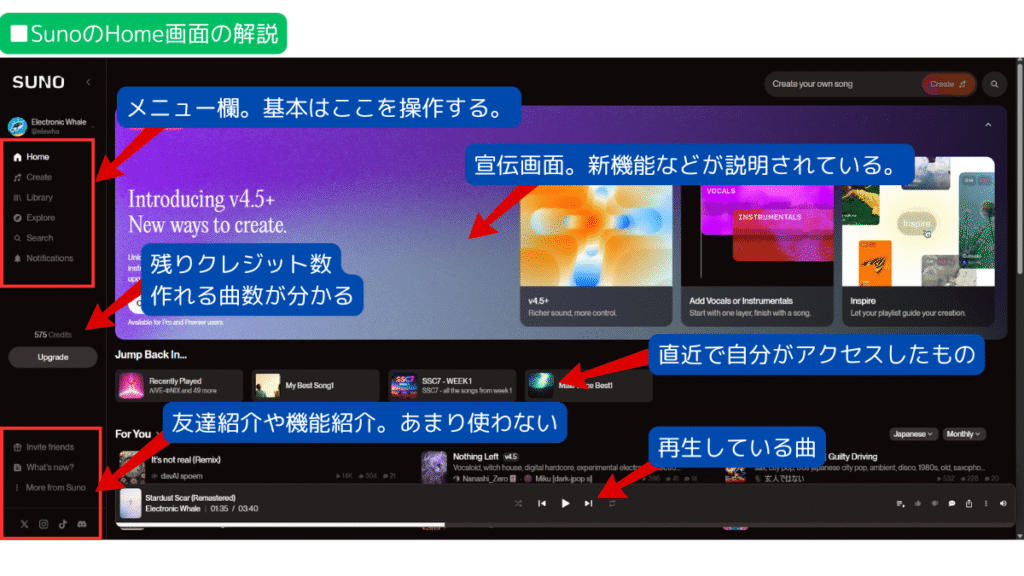The width and height of the screenshot is (1024, 576).
Task: Open Search in the sidebar menu
Action: (x=33, y=238)
